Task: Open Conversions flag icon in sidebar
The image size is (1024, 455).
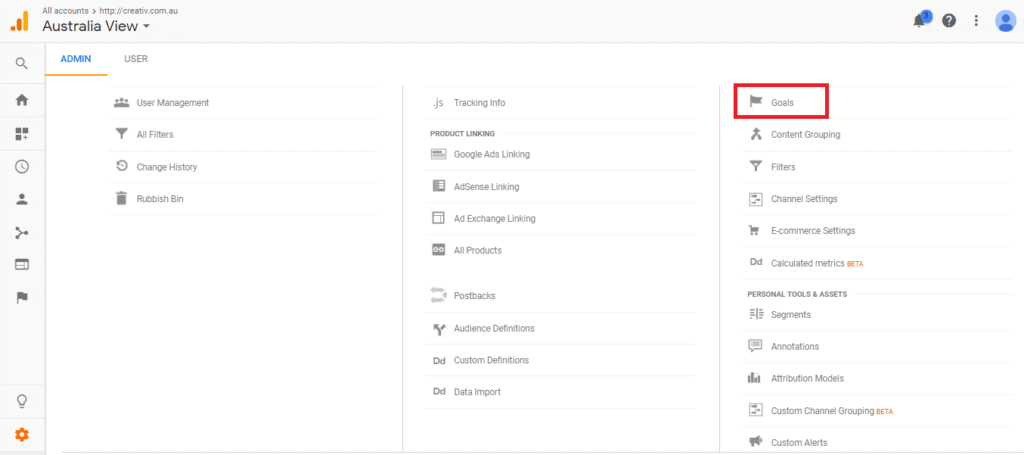Action: [x=22, y=298]
